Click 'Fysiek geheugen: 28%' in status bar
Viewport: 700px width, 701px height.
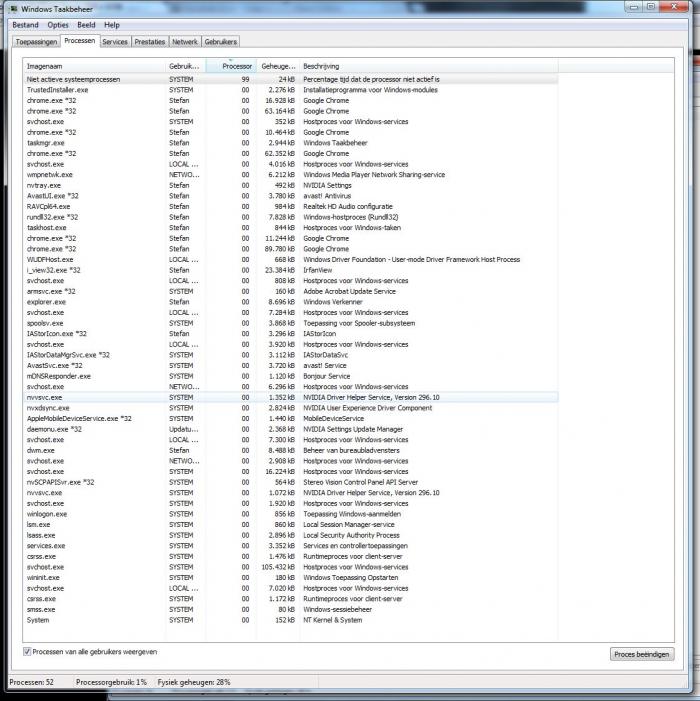pos(194,682)
